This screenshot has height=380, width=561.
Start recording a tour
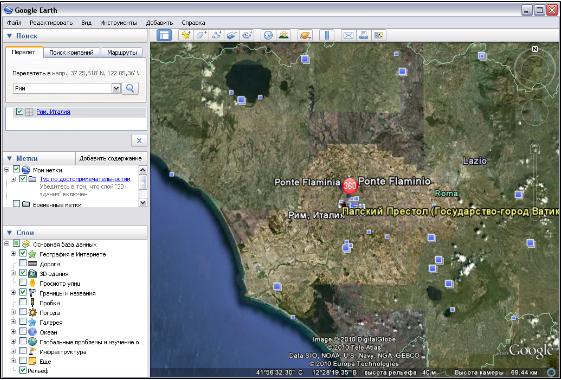click(247, 35)
